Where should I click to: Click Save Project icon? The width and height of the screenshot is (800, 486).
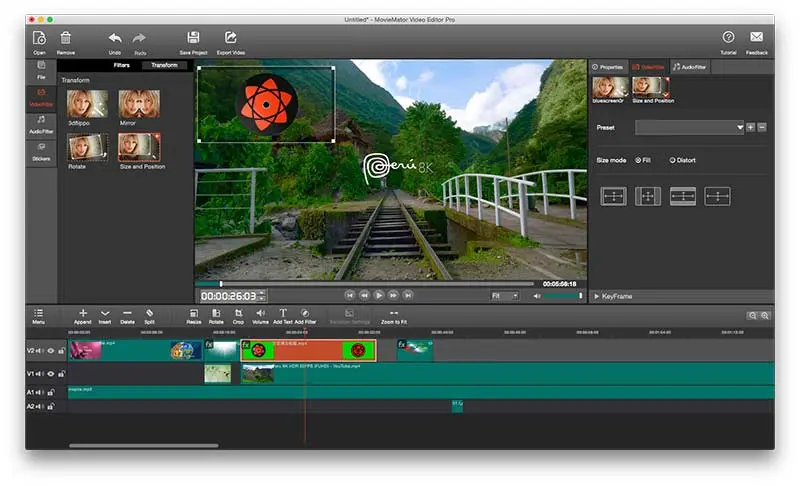point(193,37)
